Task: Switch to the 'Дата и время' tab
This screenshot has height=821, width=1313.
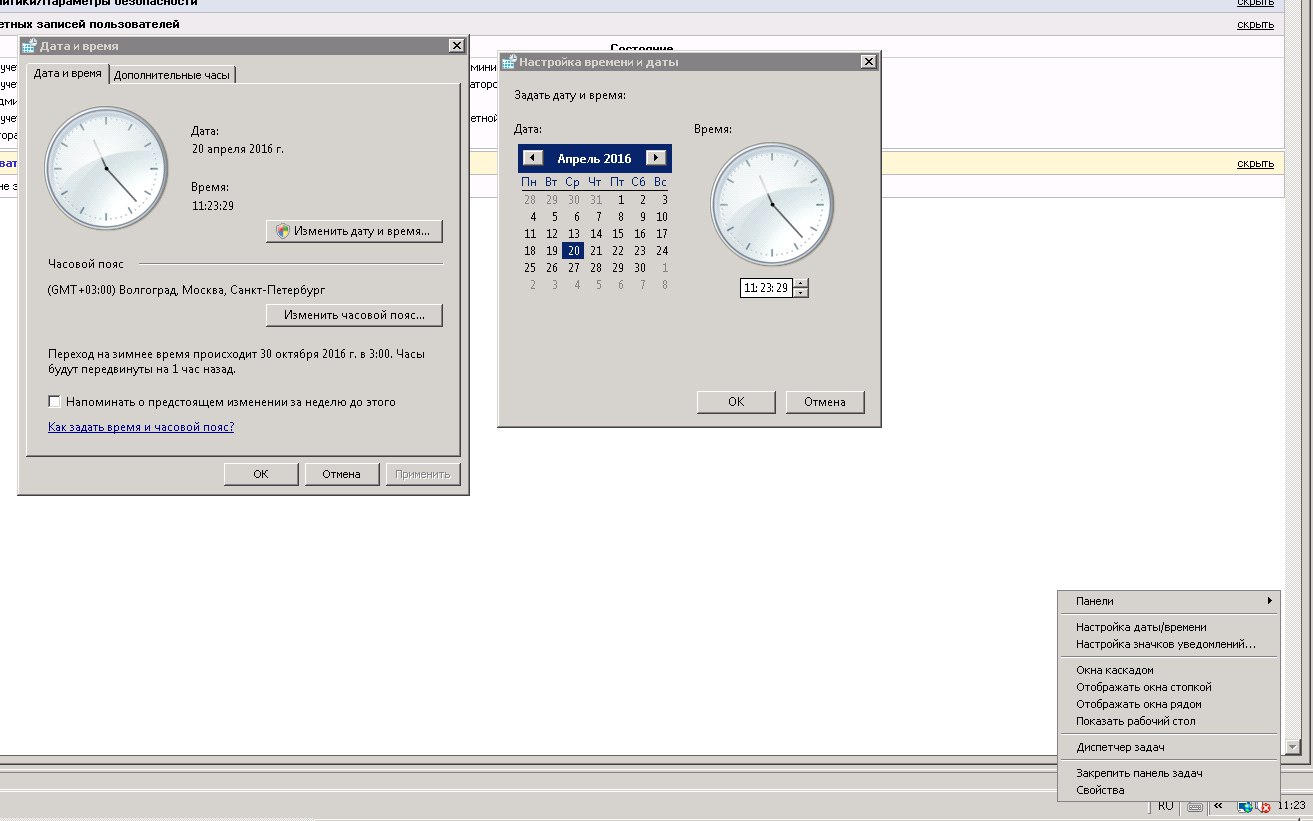Action: pos(67,73)
